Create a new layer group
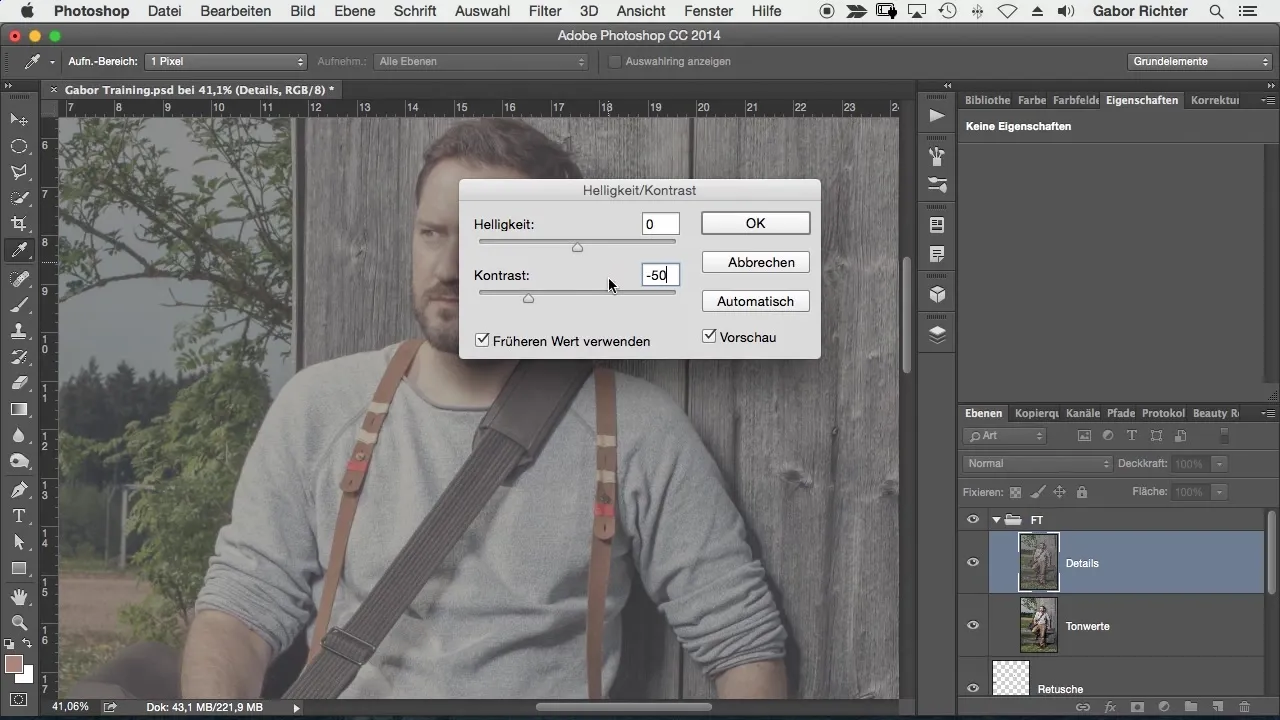1280x720 pixels. coord(1190,707)
